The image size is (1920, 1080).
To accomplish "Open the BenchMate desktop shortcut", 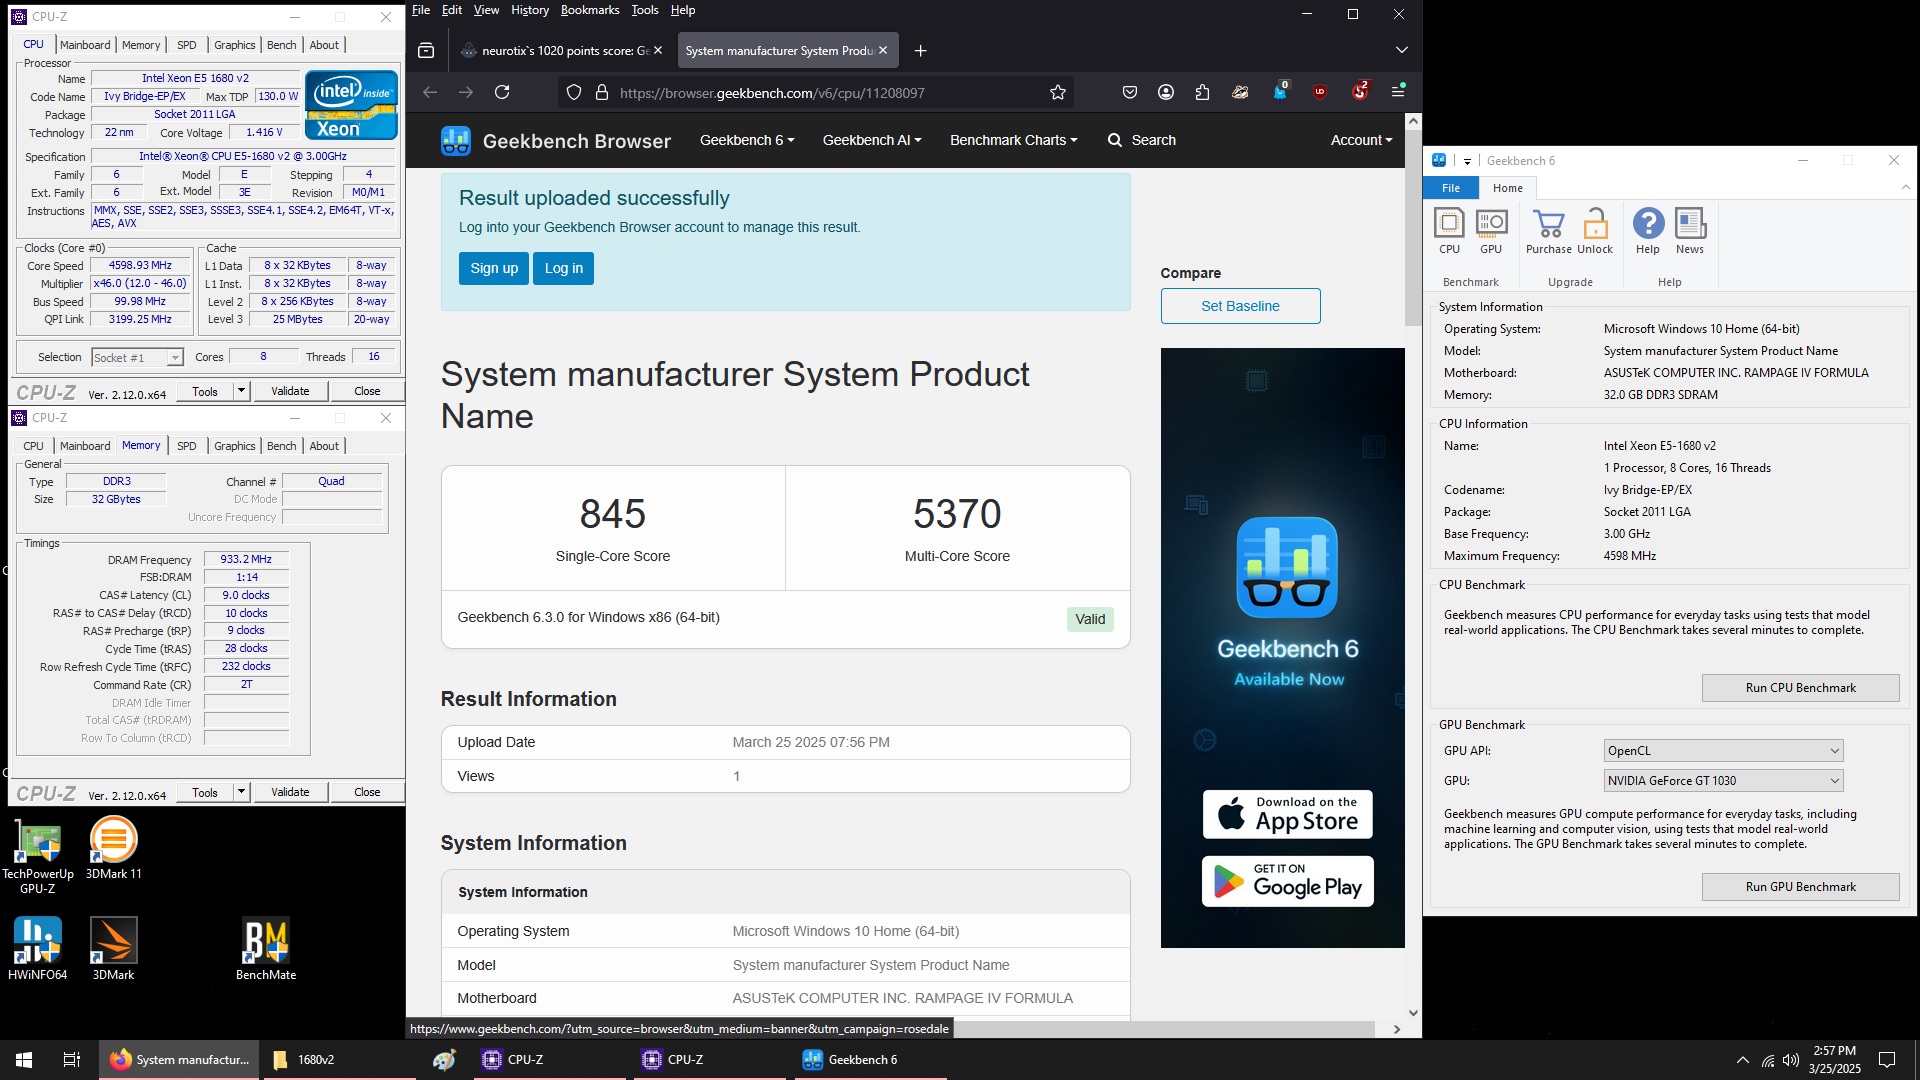I will pyautogui.click(x=266, y=949).
